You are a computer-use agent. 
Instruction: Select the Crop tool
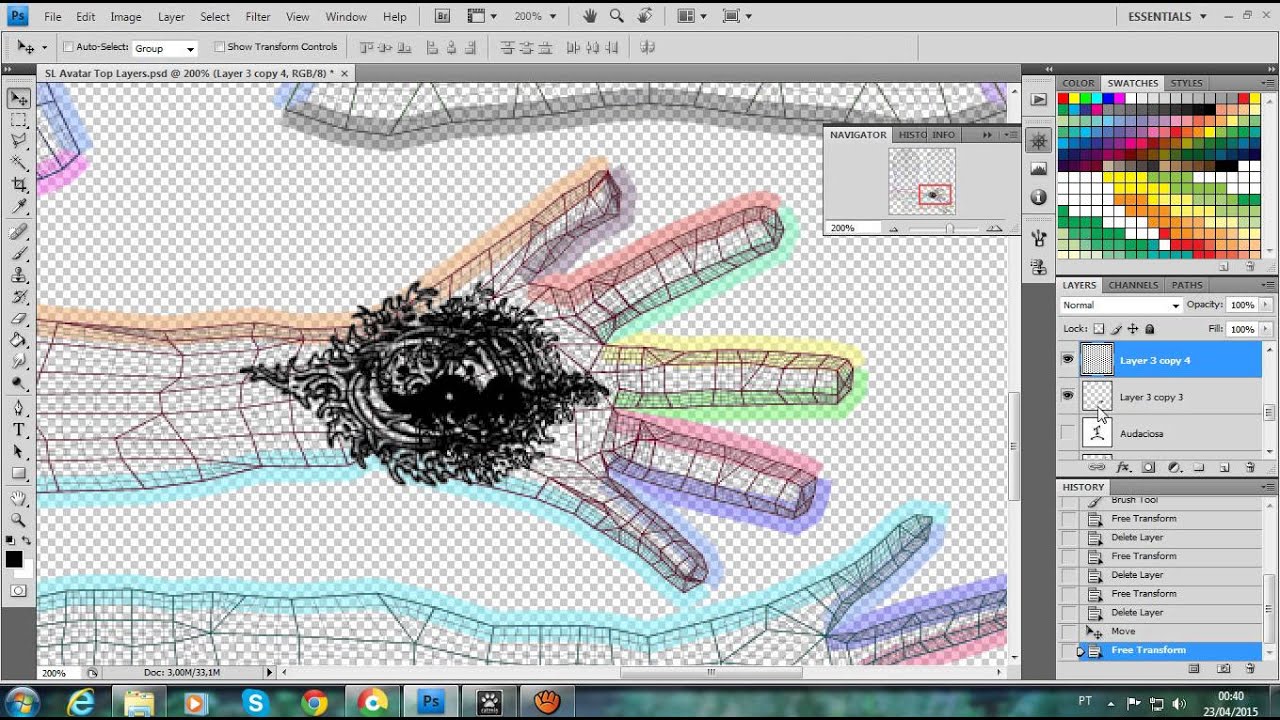point(19,184)
